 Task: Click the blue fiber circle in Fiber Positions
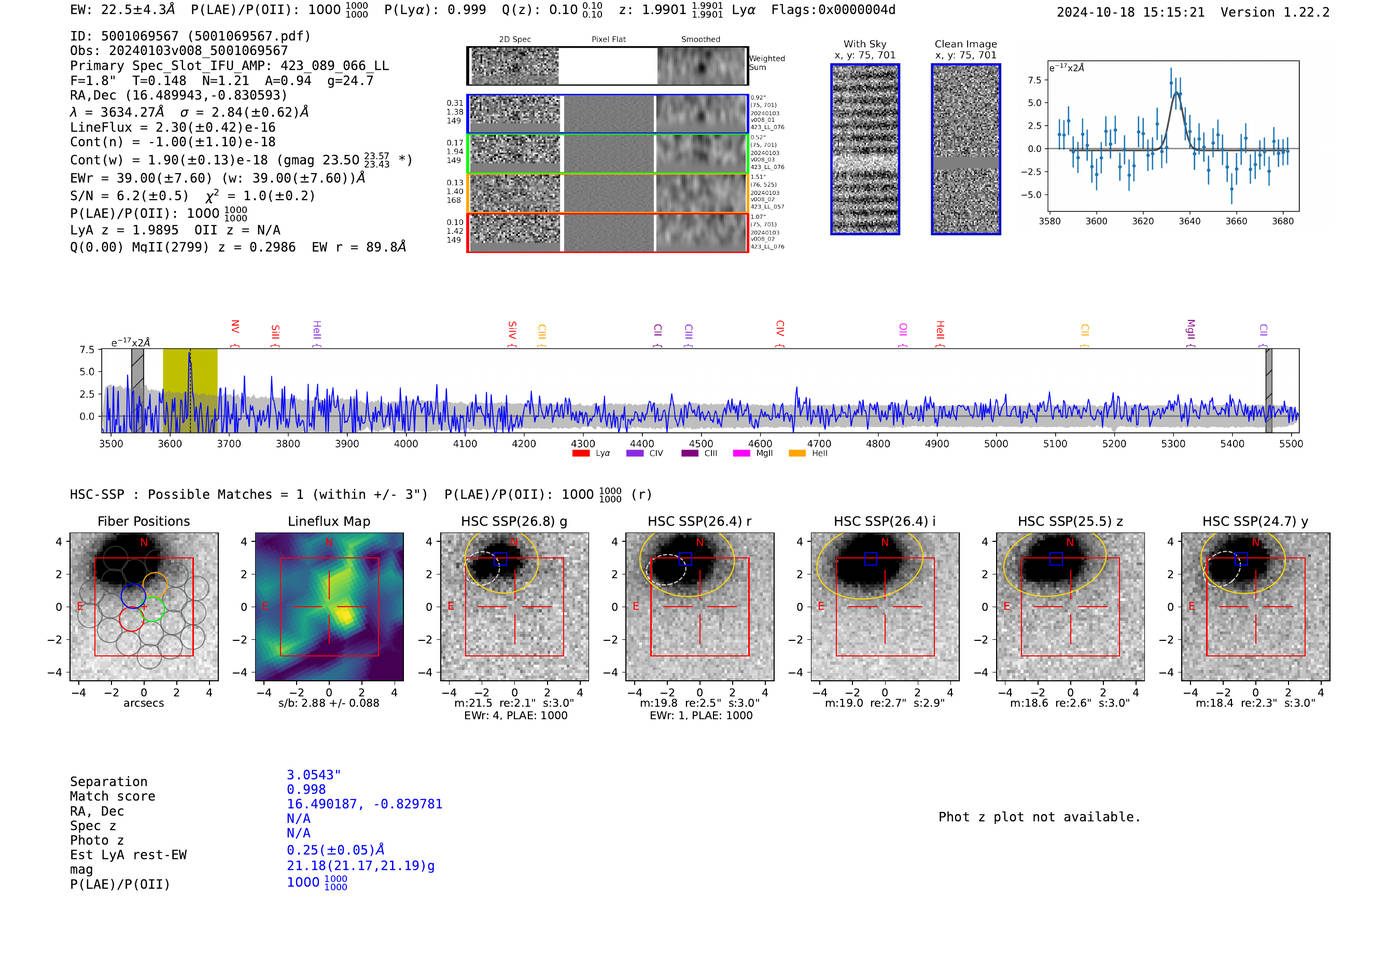(x=134, y=594)
